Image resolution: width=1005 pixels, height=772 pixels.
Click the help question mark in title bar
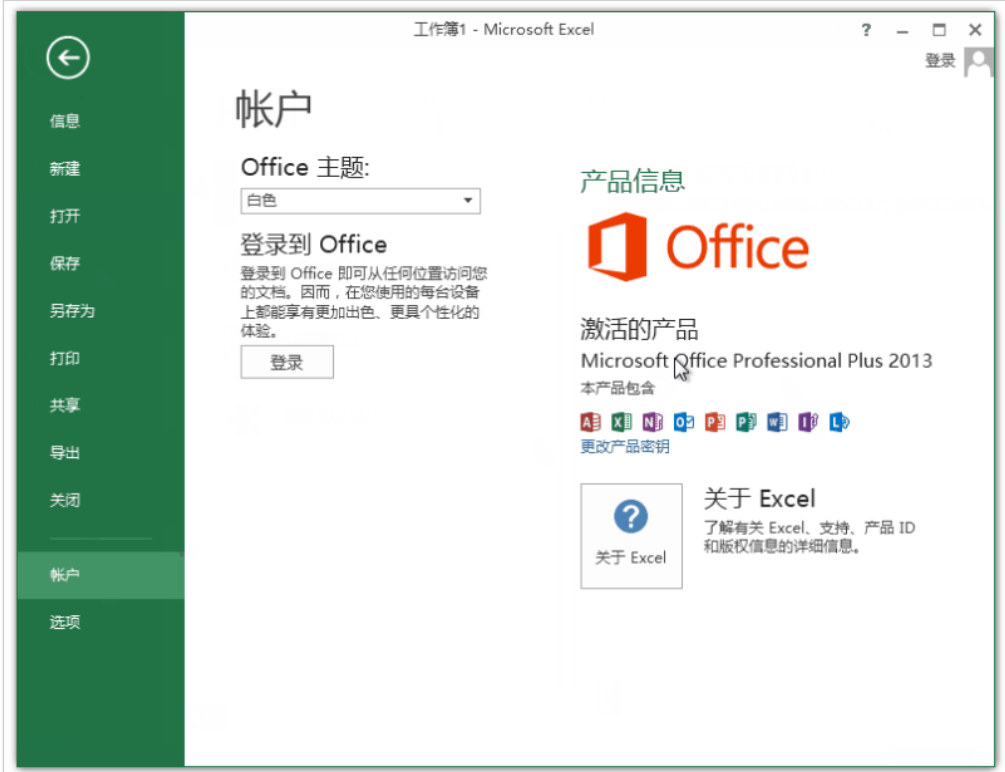click(x=867, y=30)
